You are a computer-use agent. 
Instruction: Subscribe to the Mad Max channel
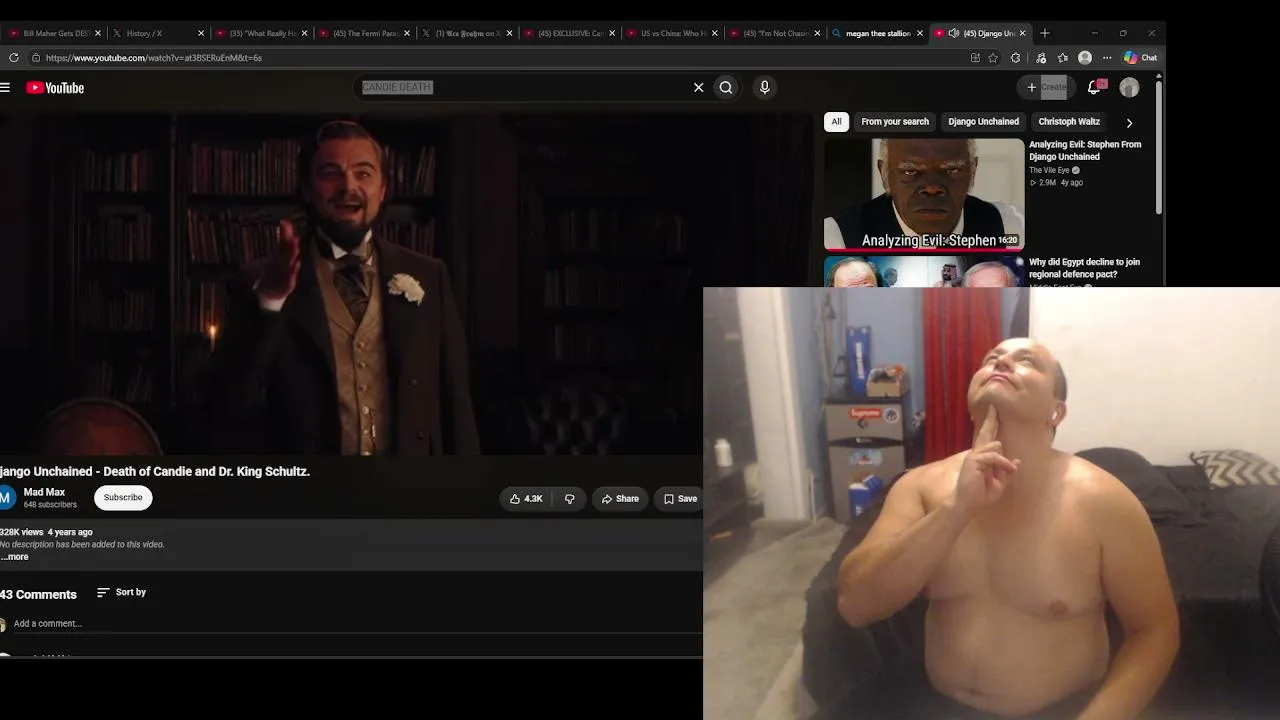tap(123, 497)
